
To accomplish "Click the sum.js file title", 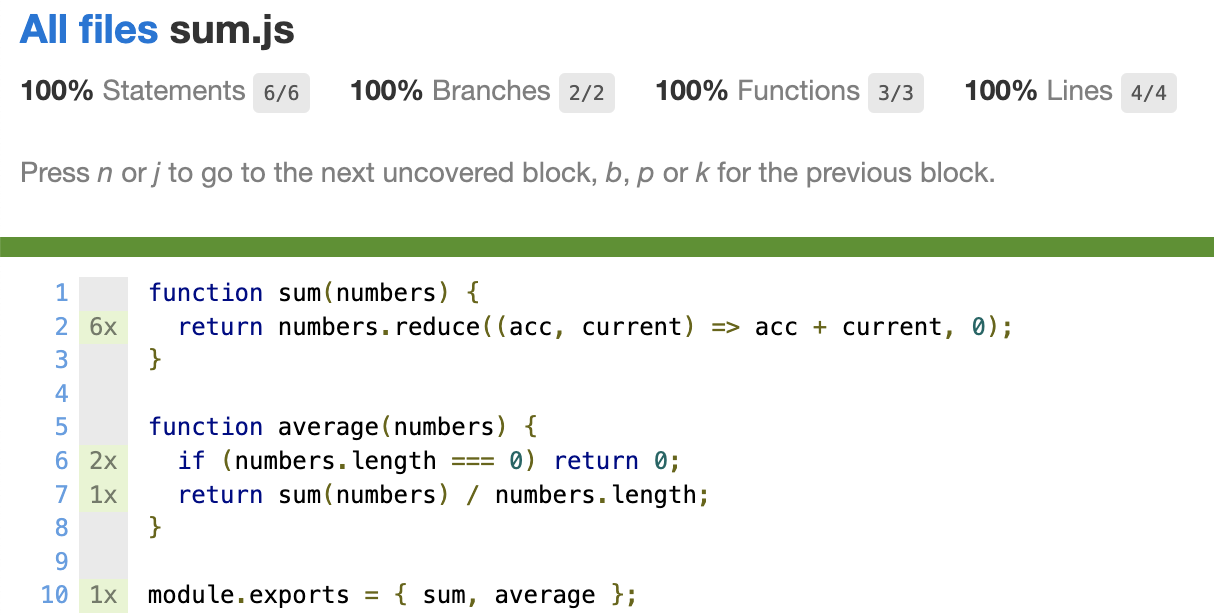I will tap(232, 31).
